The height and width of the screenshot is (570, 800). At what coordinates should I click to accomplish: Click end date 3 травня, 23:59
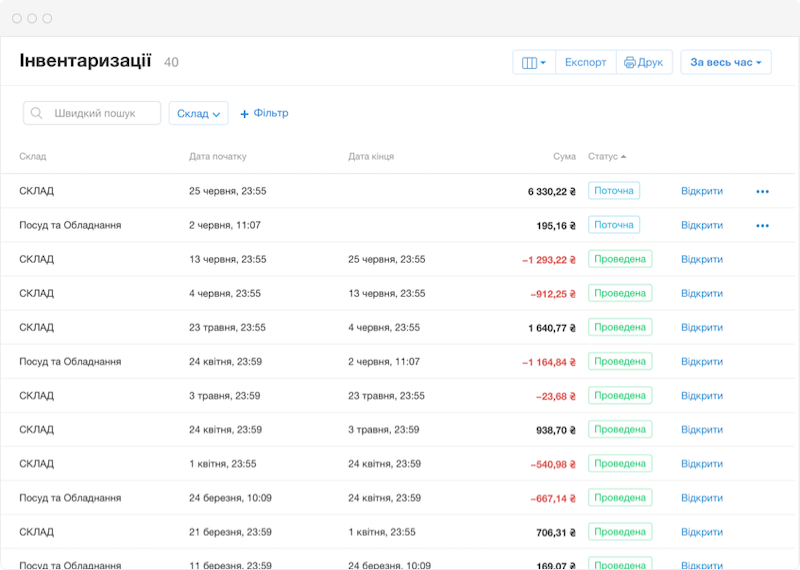coord(384,430)
